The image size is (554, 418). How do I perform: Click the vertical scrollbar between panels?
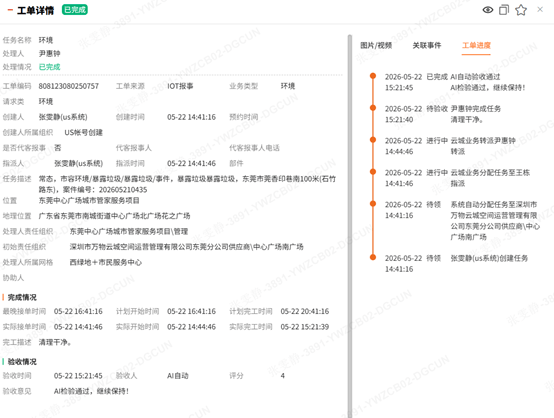(350, 226)
